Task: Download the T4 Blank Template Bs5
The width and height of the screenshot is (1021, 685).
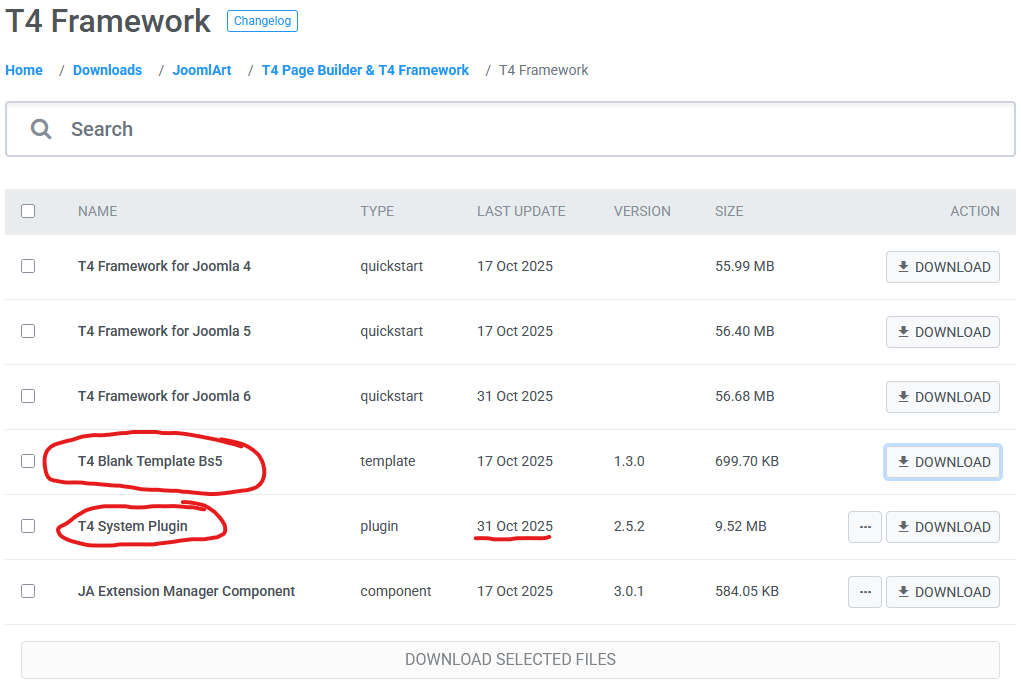Action: coord(943,462)
